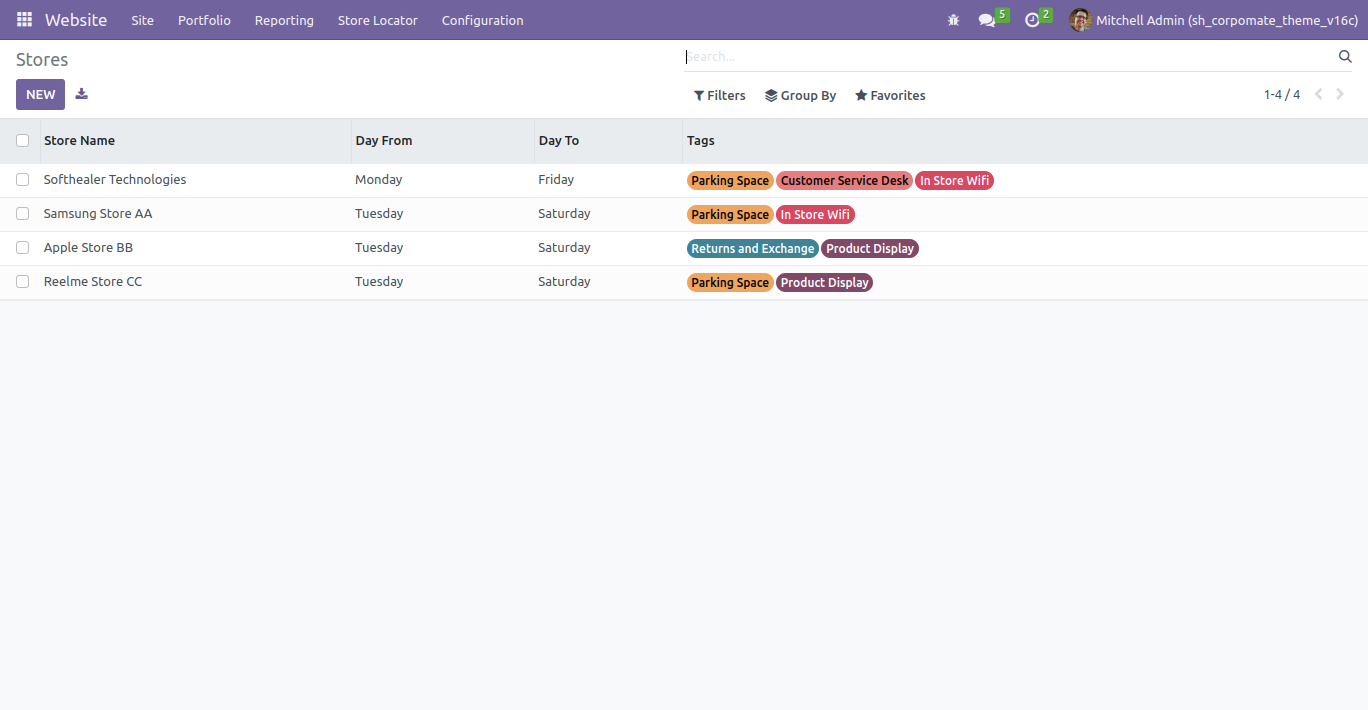The image size is (1368, 710).
Task: Click Monday in Softhealer row
Action: (x=379, y=180)
